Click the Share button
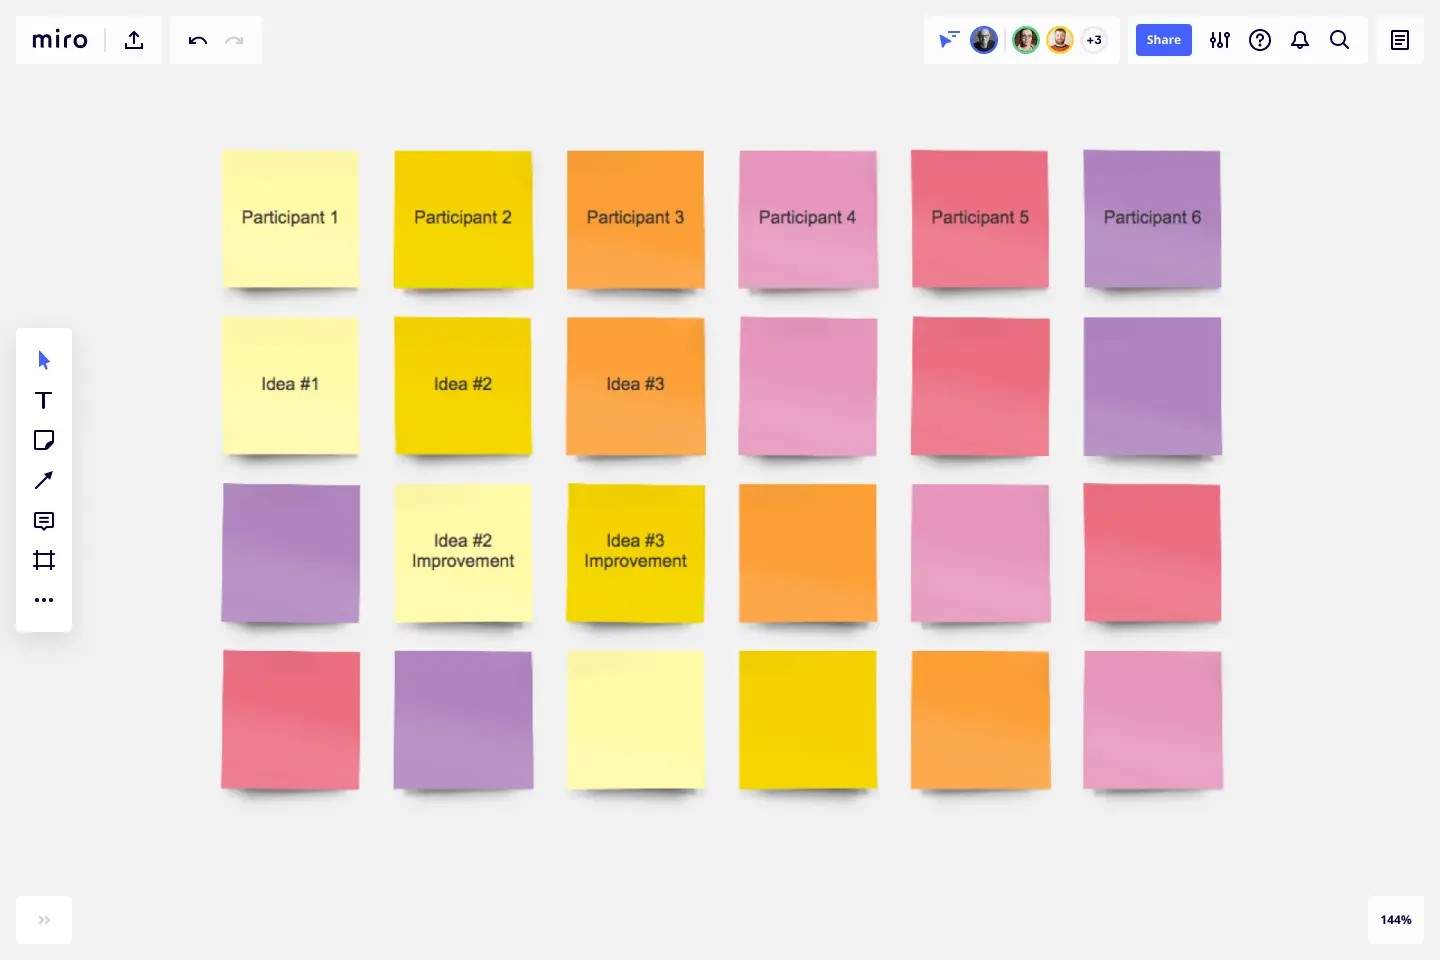The width and height of the screenshot is (1440, 960). pyautogui.click(x=1164, y=40)
